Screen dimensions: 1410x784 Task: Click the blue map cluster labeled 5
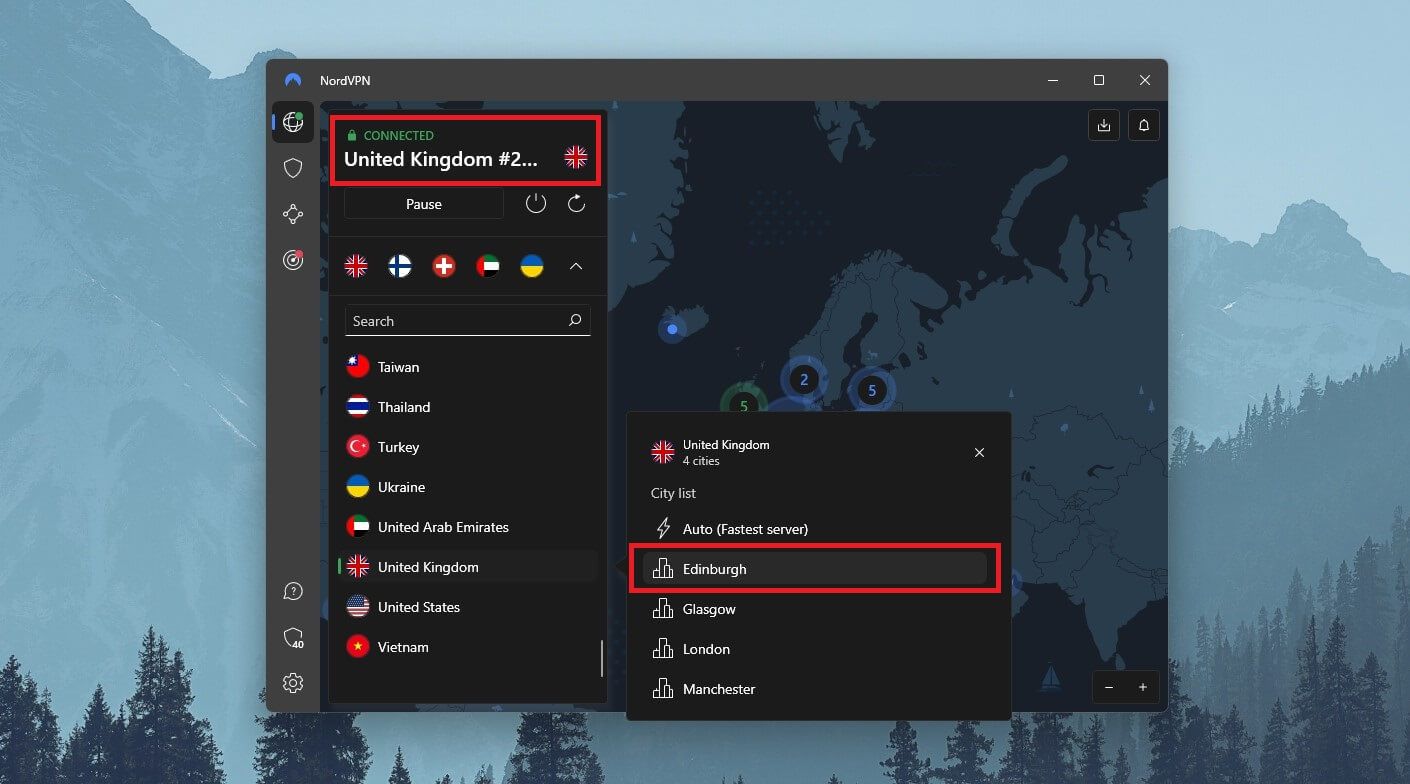coord(872,391)
